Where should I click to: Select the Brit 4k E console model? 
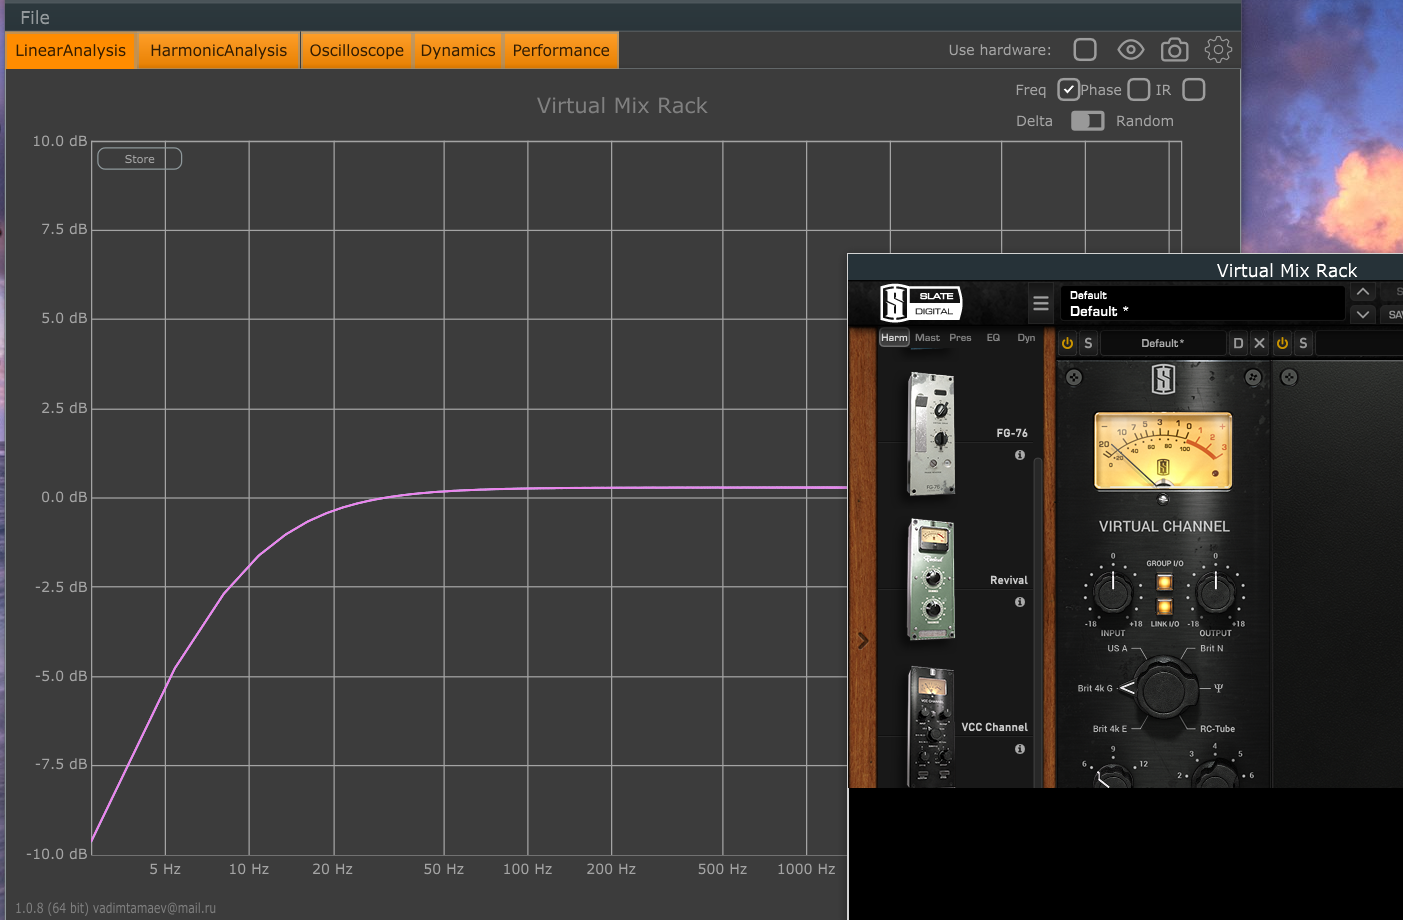point(1110,729)
